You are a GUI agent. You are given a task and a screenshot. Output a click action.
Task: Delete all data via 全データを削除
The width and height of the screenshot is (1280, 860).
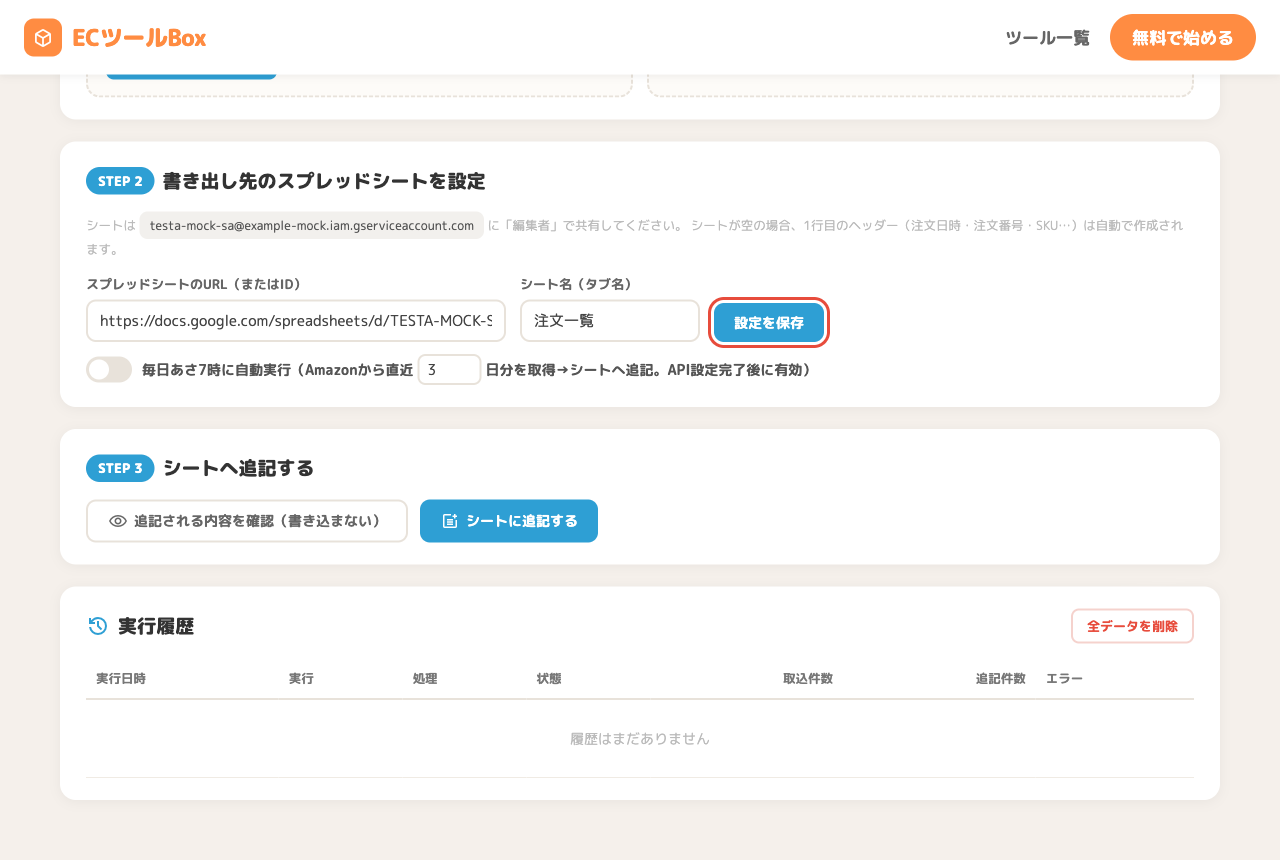tap(1132, 626)
